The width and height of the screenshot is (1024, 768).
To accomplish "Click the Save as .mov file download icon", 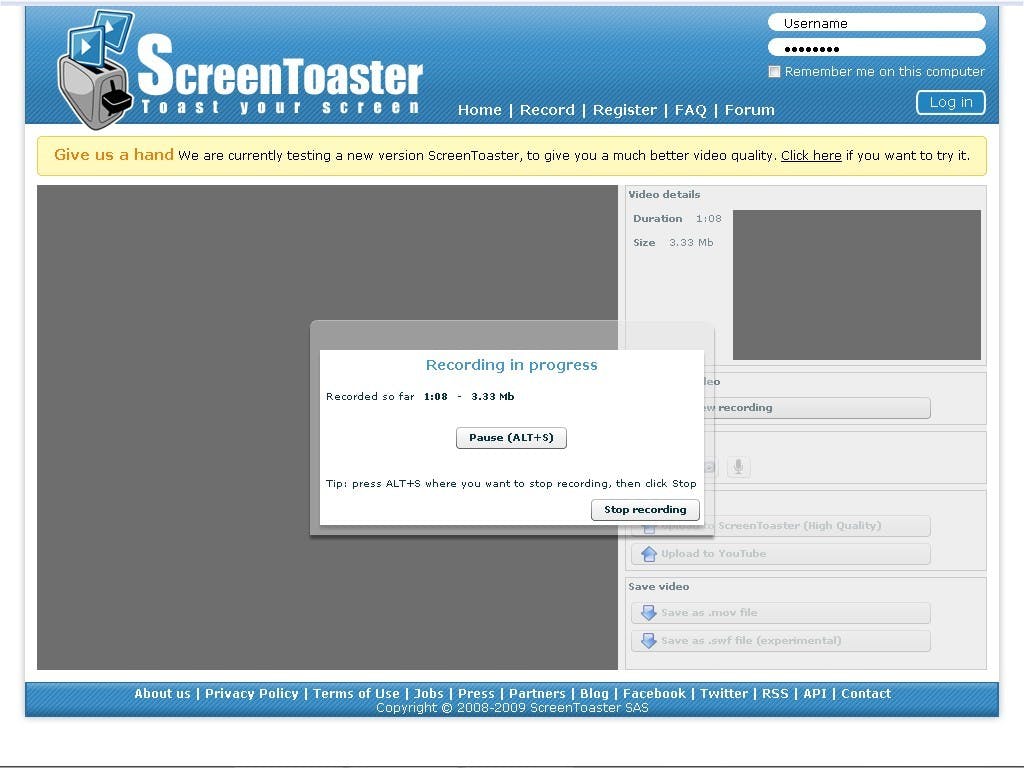I will 648,613.
